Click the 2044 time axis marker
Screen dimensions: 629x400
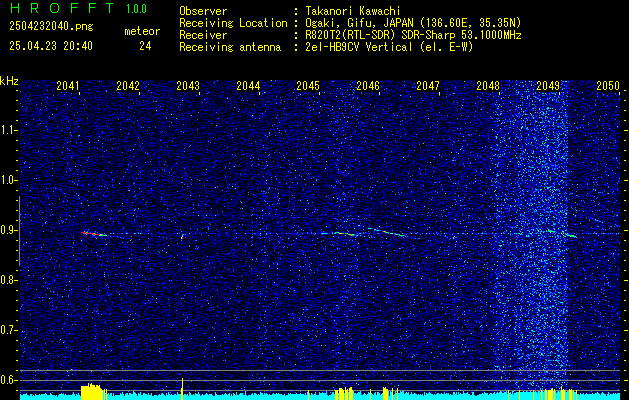[248, 85]
